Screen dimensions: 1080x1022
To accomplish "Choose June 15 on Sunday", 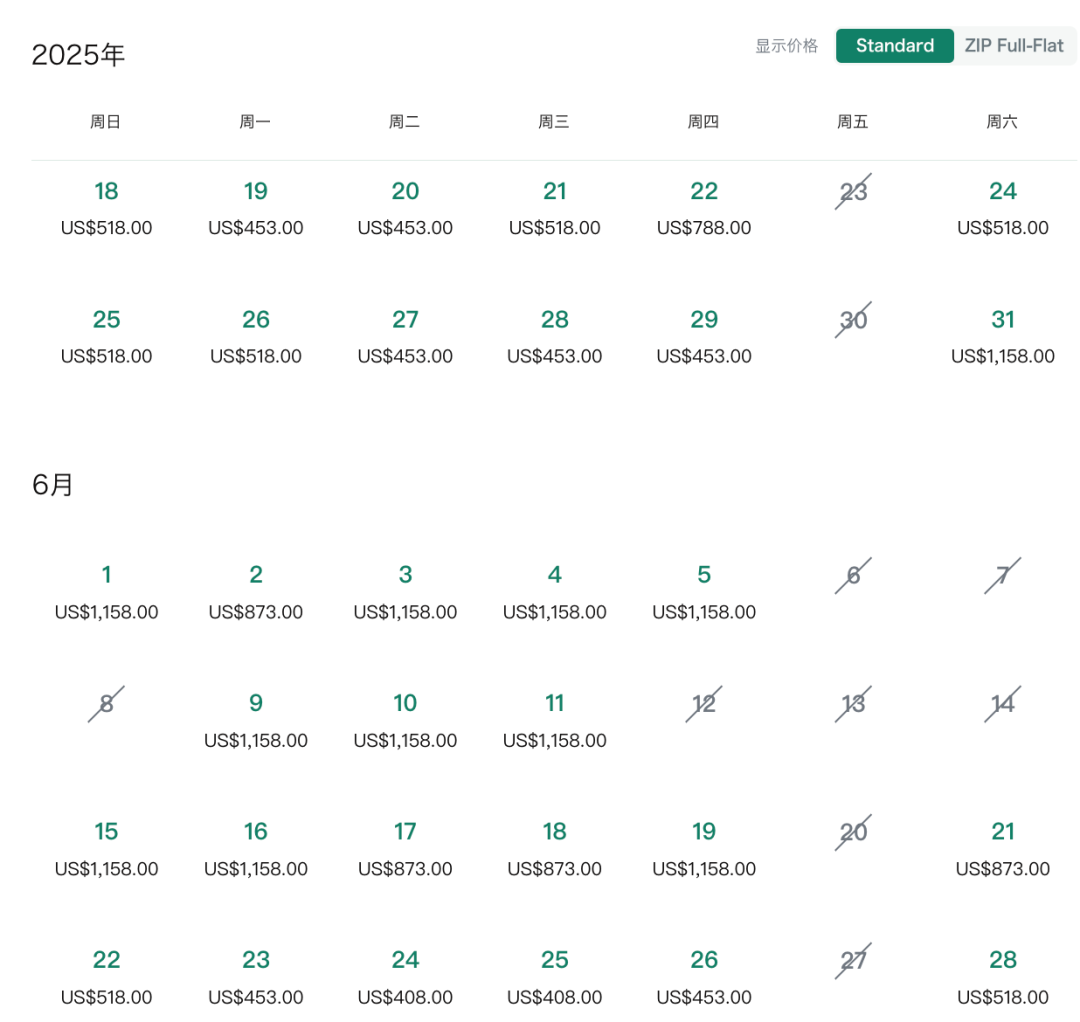I will point(106,848).
